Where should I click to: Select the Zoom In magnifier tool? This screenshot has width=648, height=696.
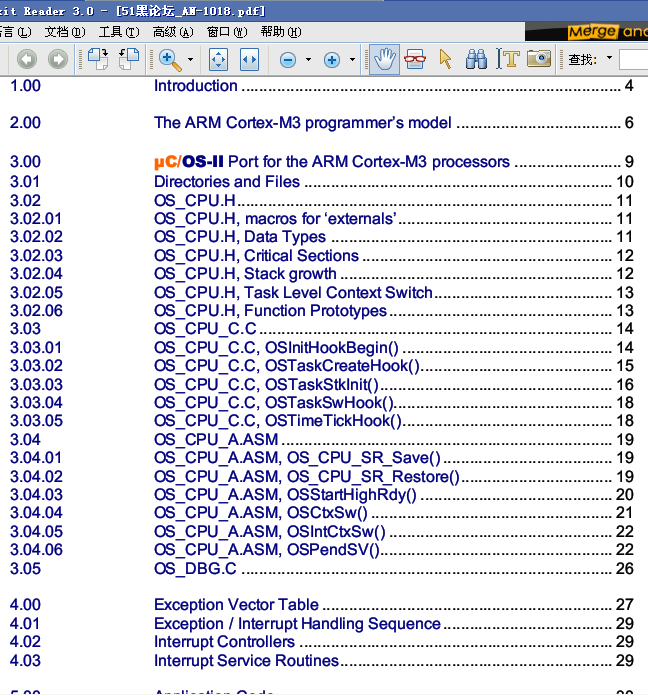coord(170,60)
